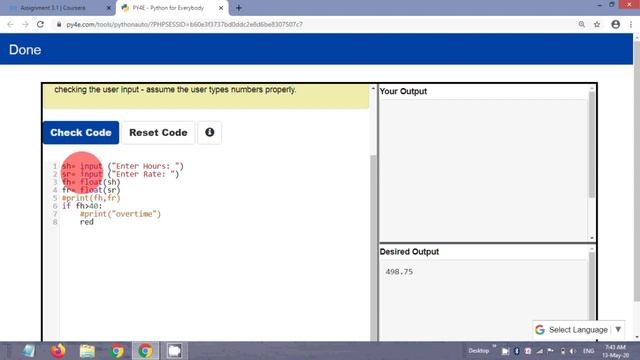Open File Explorer from the taskbar
640x360 pixels.
tap(87, 351)
